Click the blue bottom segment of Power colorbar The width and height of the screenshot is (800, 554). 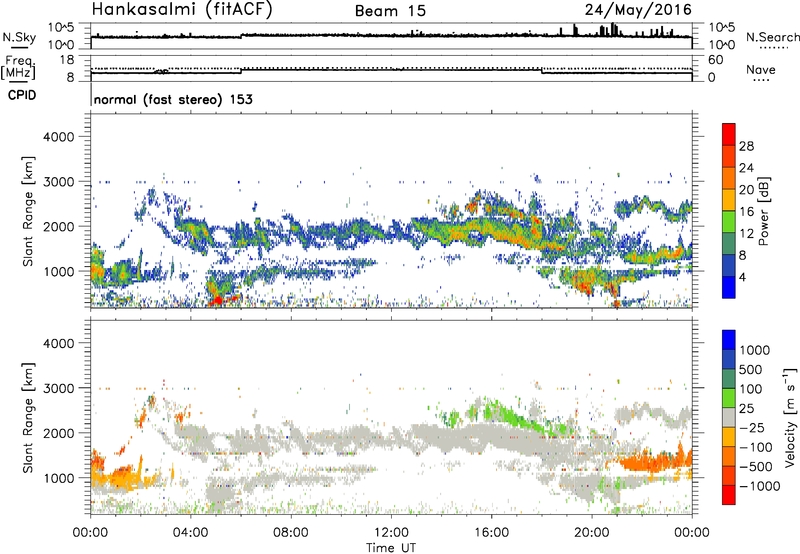click(x=729, y=288)
